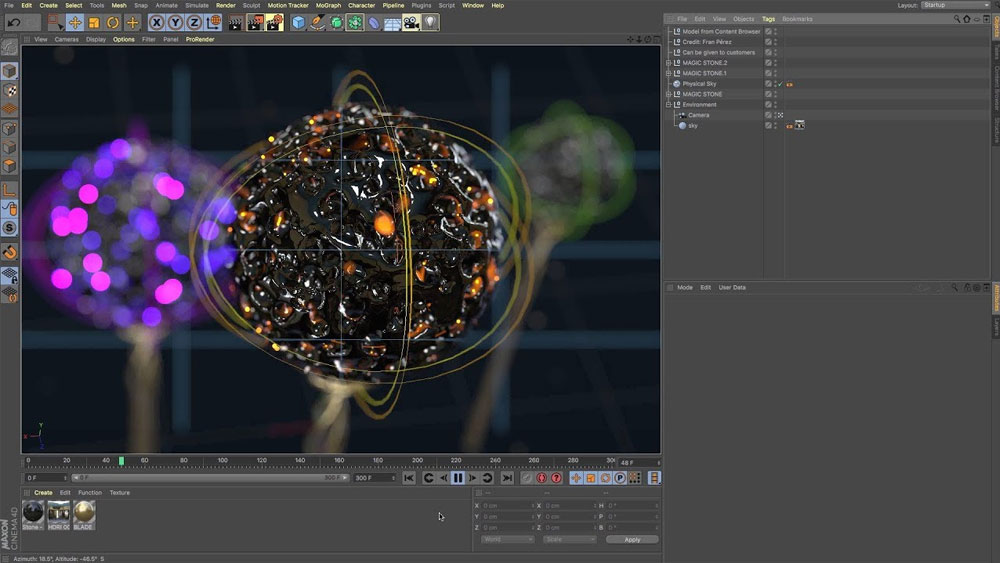Click the Record Active Objects button
Screen dimensions: 1000x563
527,478
